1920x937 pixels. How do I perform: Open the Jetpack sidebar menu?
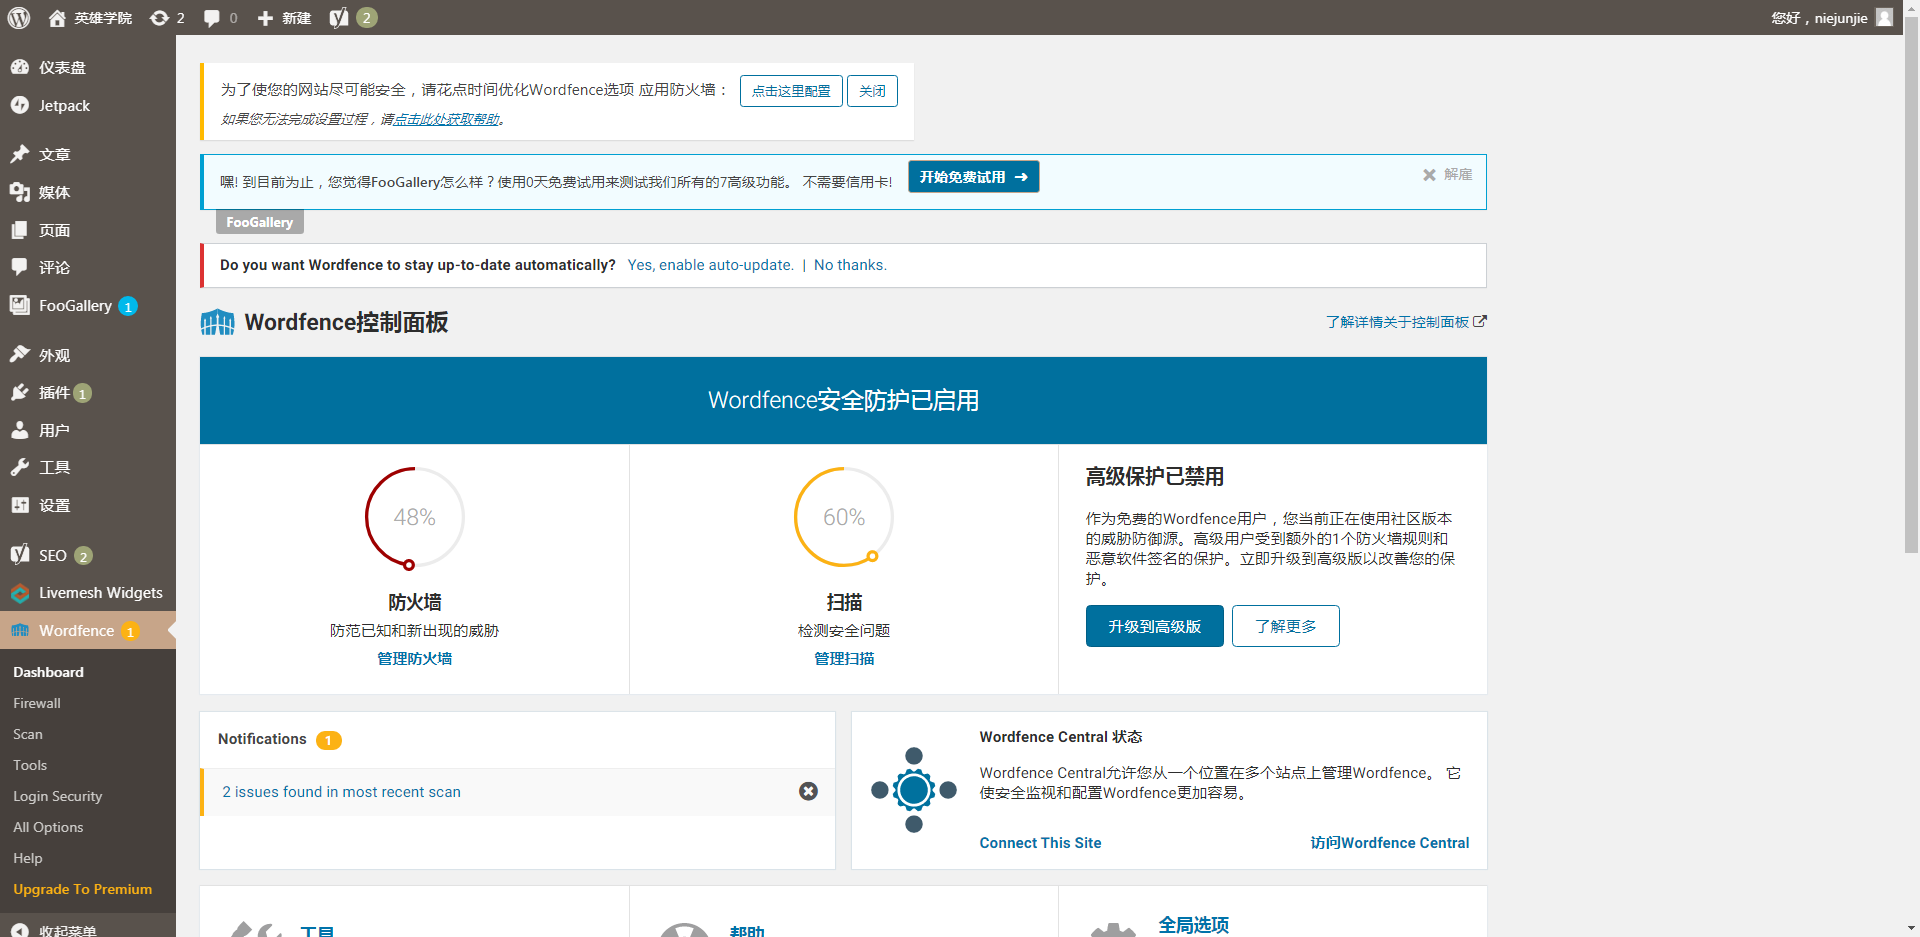tap(88, 105)
